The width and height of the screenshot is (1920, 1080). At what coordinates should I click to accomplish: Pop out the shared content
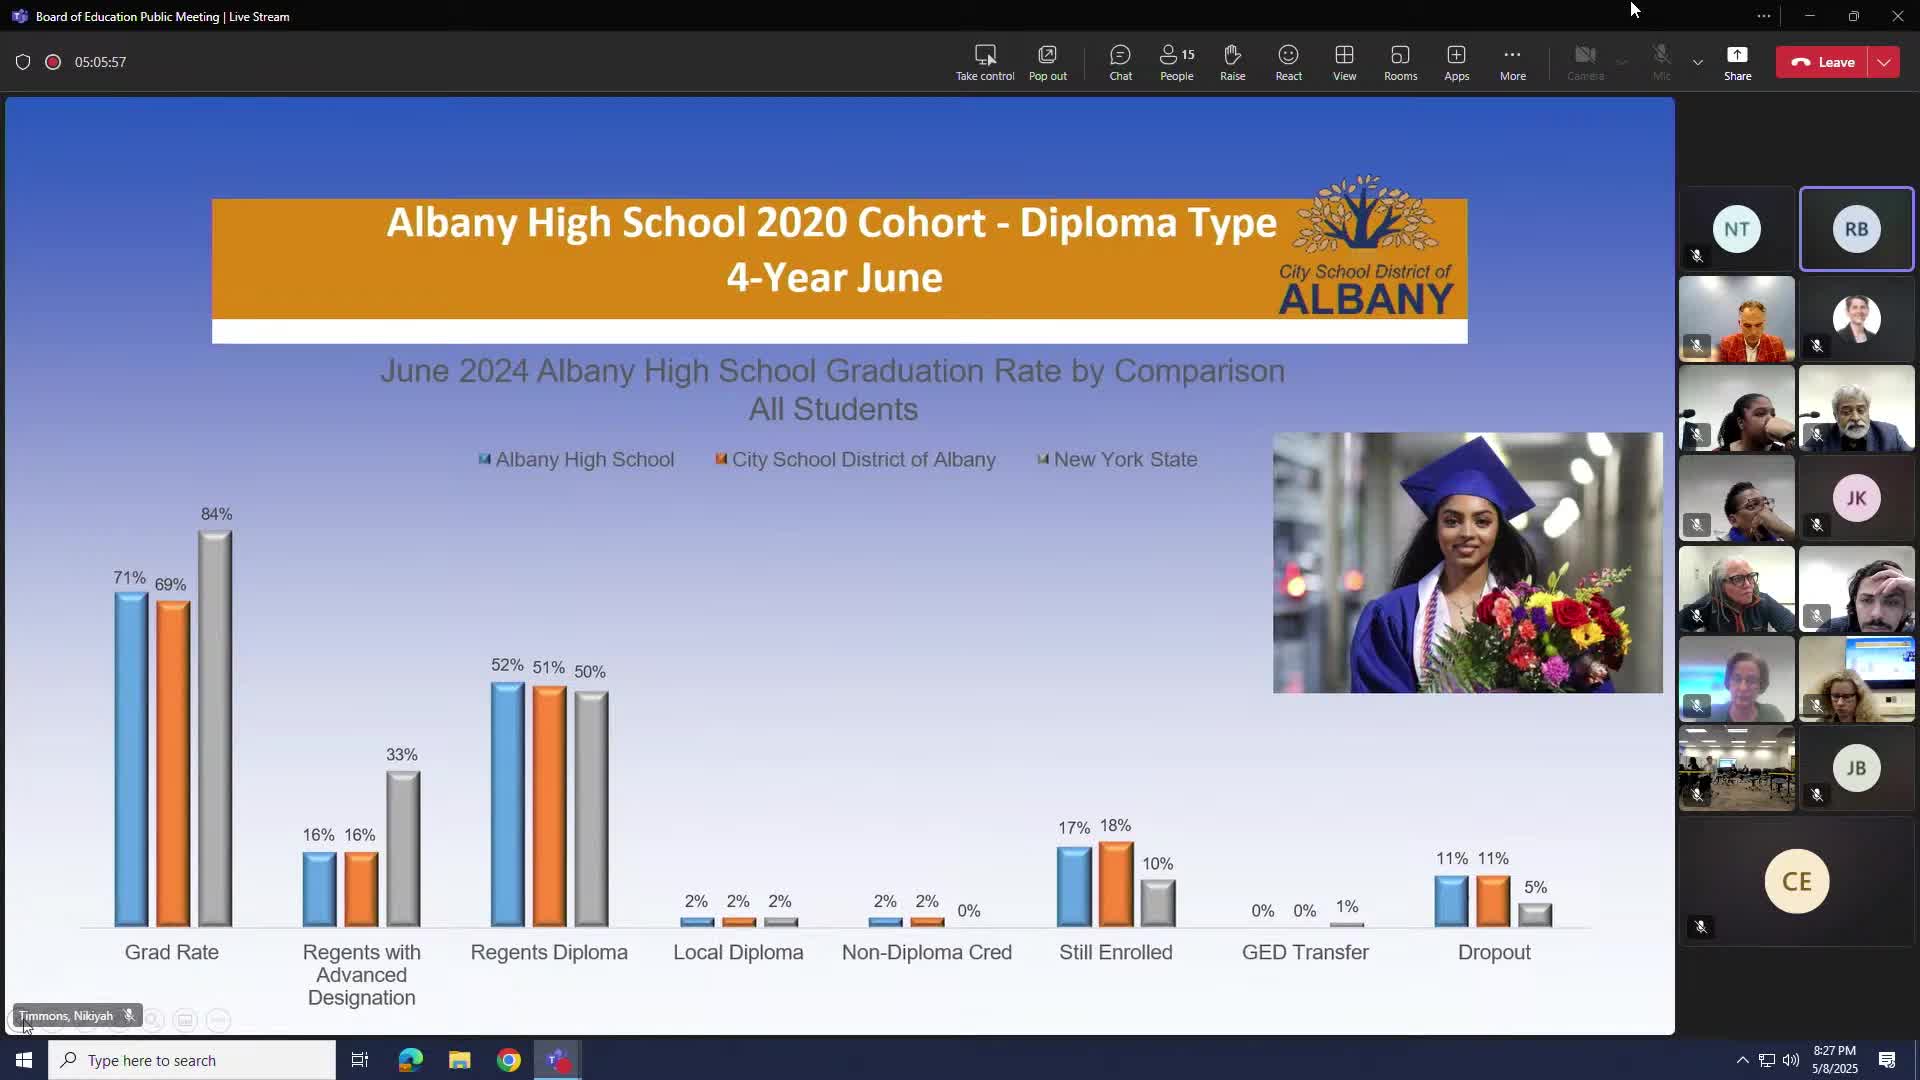(x=1047, y=62)
